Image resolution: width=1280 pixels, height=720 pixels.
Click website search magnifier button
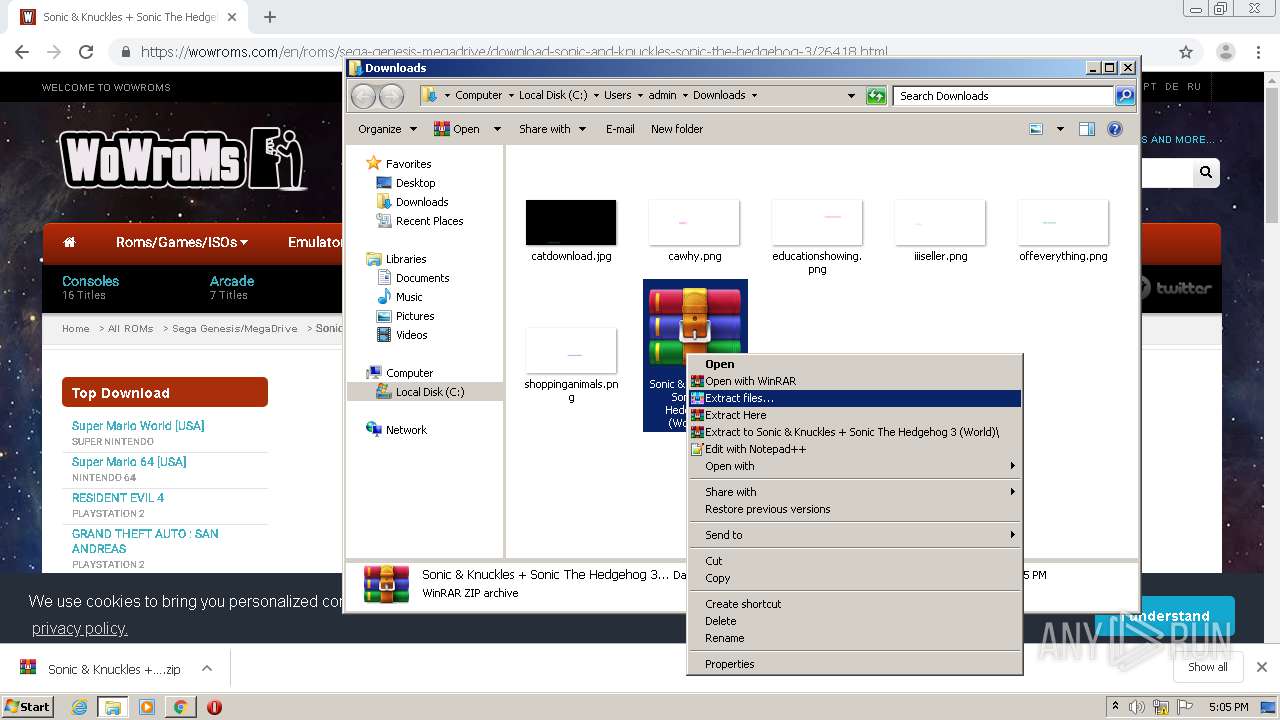point(1206,173)
